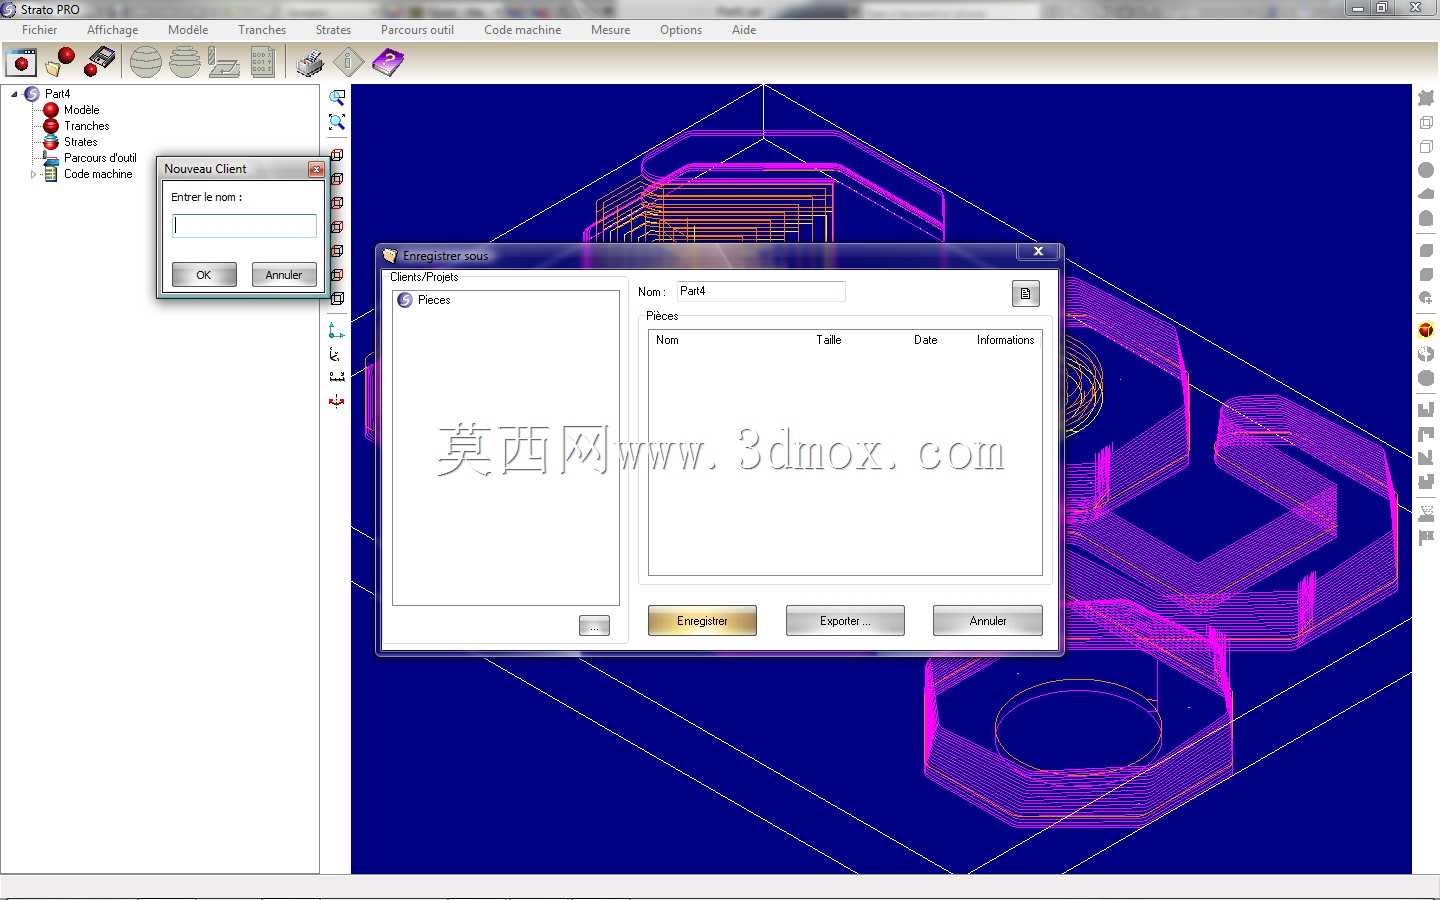
Task: Save with the floppy disk toolbar icon
Action: (100, 62)
